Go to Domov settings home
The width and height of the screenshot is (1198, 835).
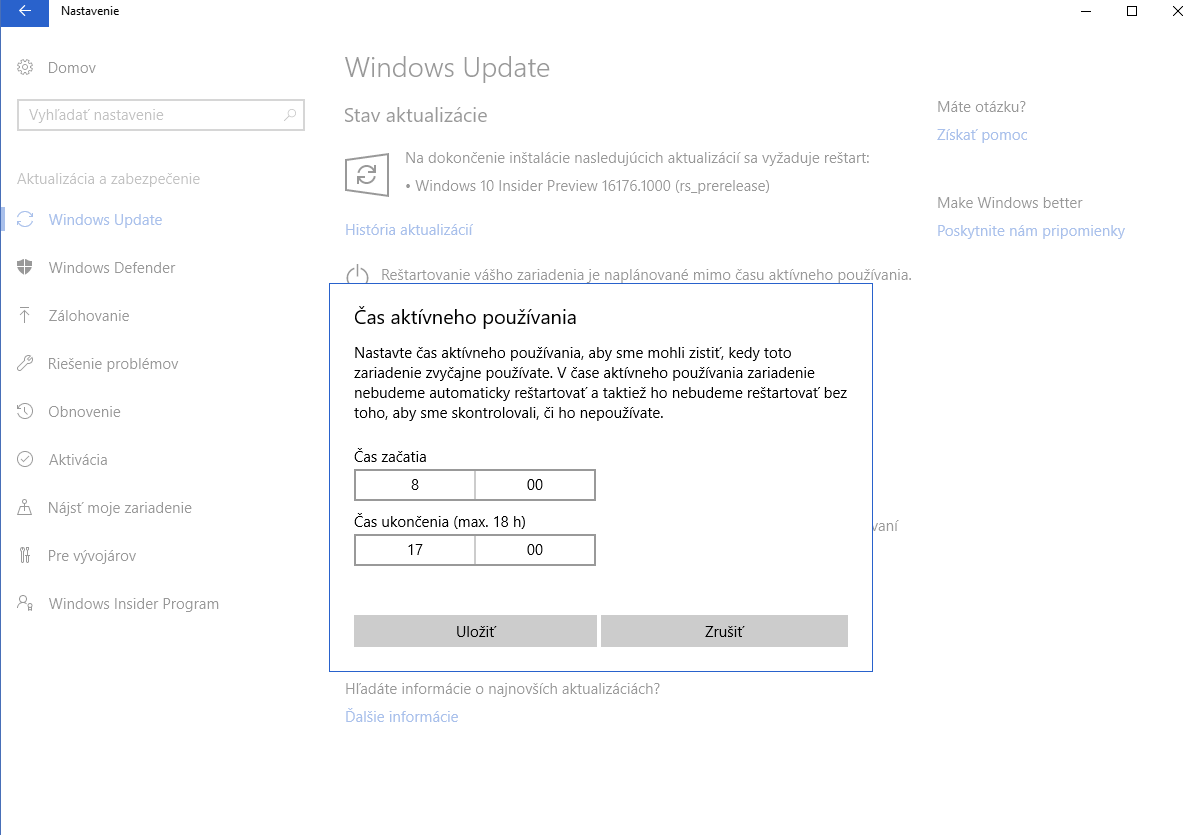[x=72, y=68]
